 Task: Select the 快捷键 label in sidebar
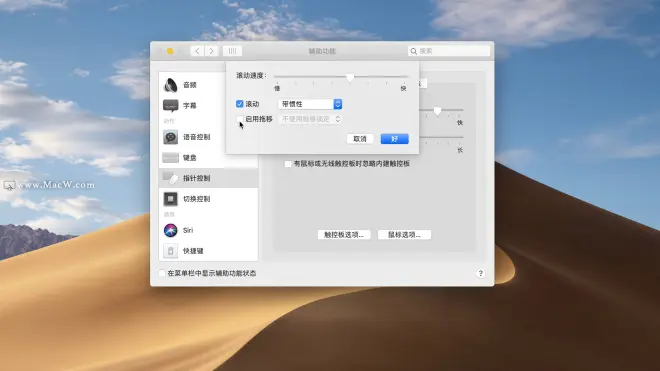click(193, 251)
